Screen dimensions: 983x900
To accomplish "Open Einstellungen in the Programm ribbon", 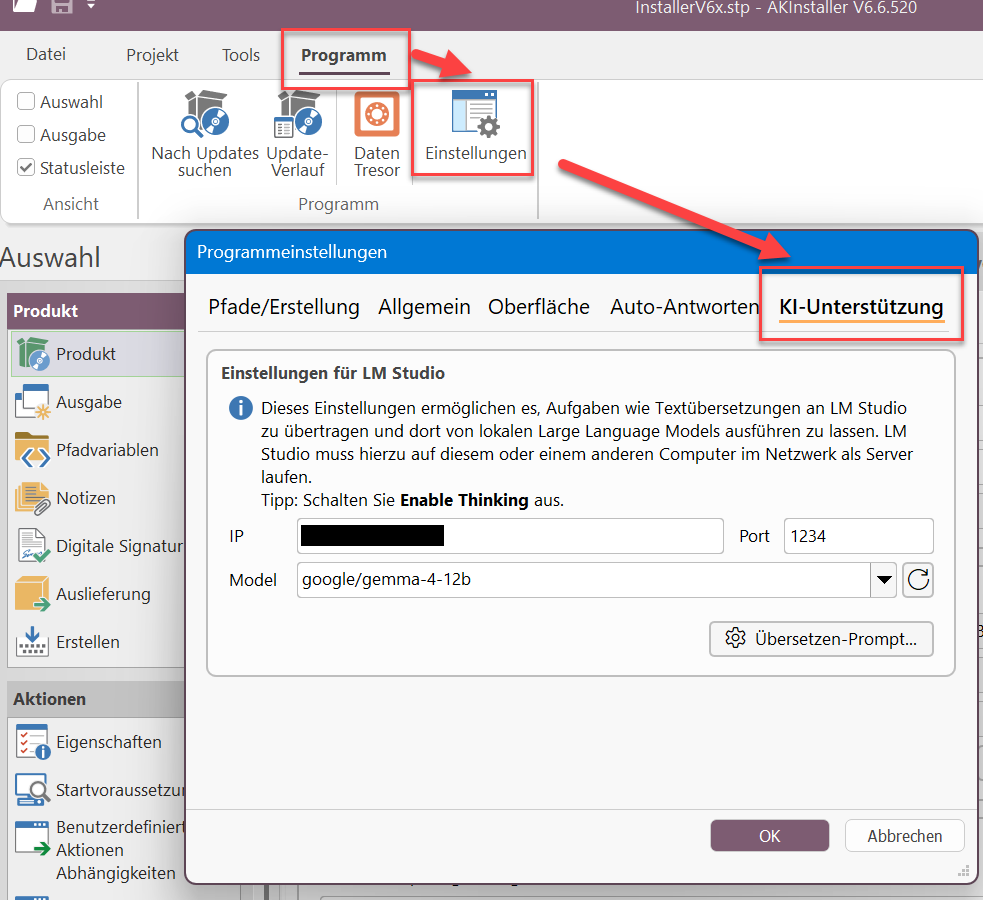I will click(476, 128).
